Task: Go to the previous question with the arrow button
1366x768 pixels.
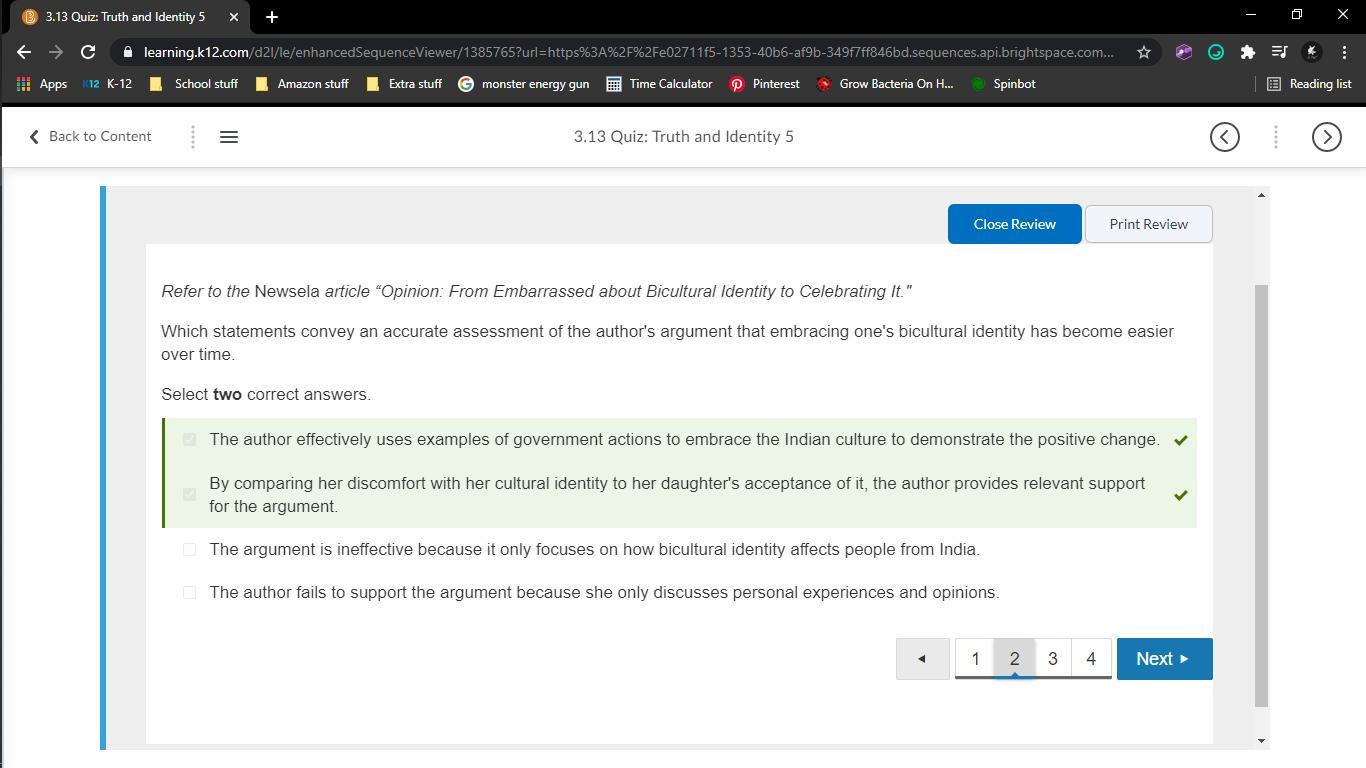Action: click(x=923, y=659)
